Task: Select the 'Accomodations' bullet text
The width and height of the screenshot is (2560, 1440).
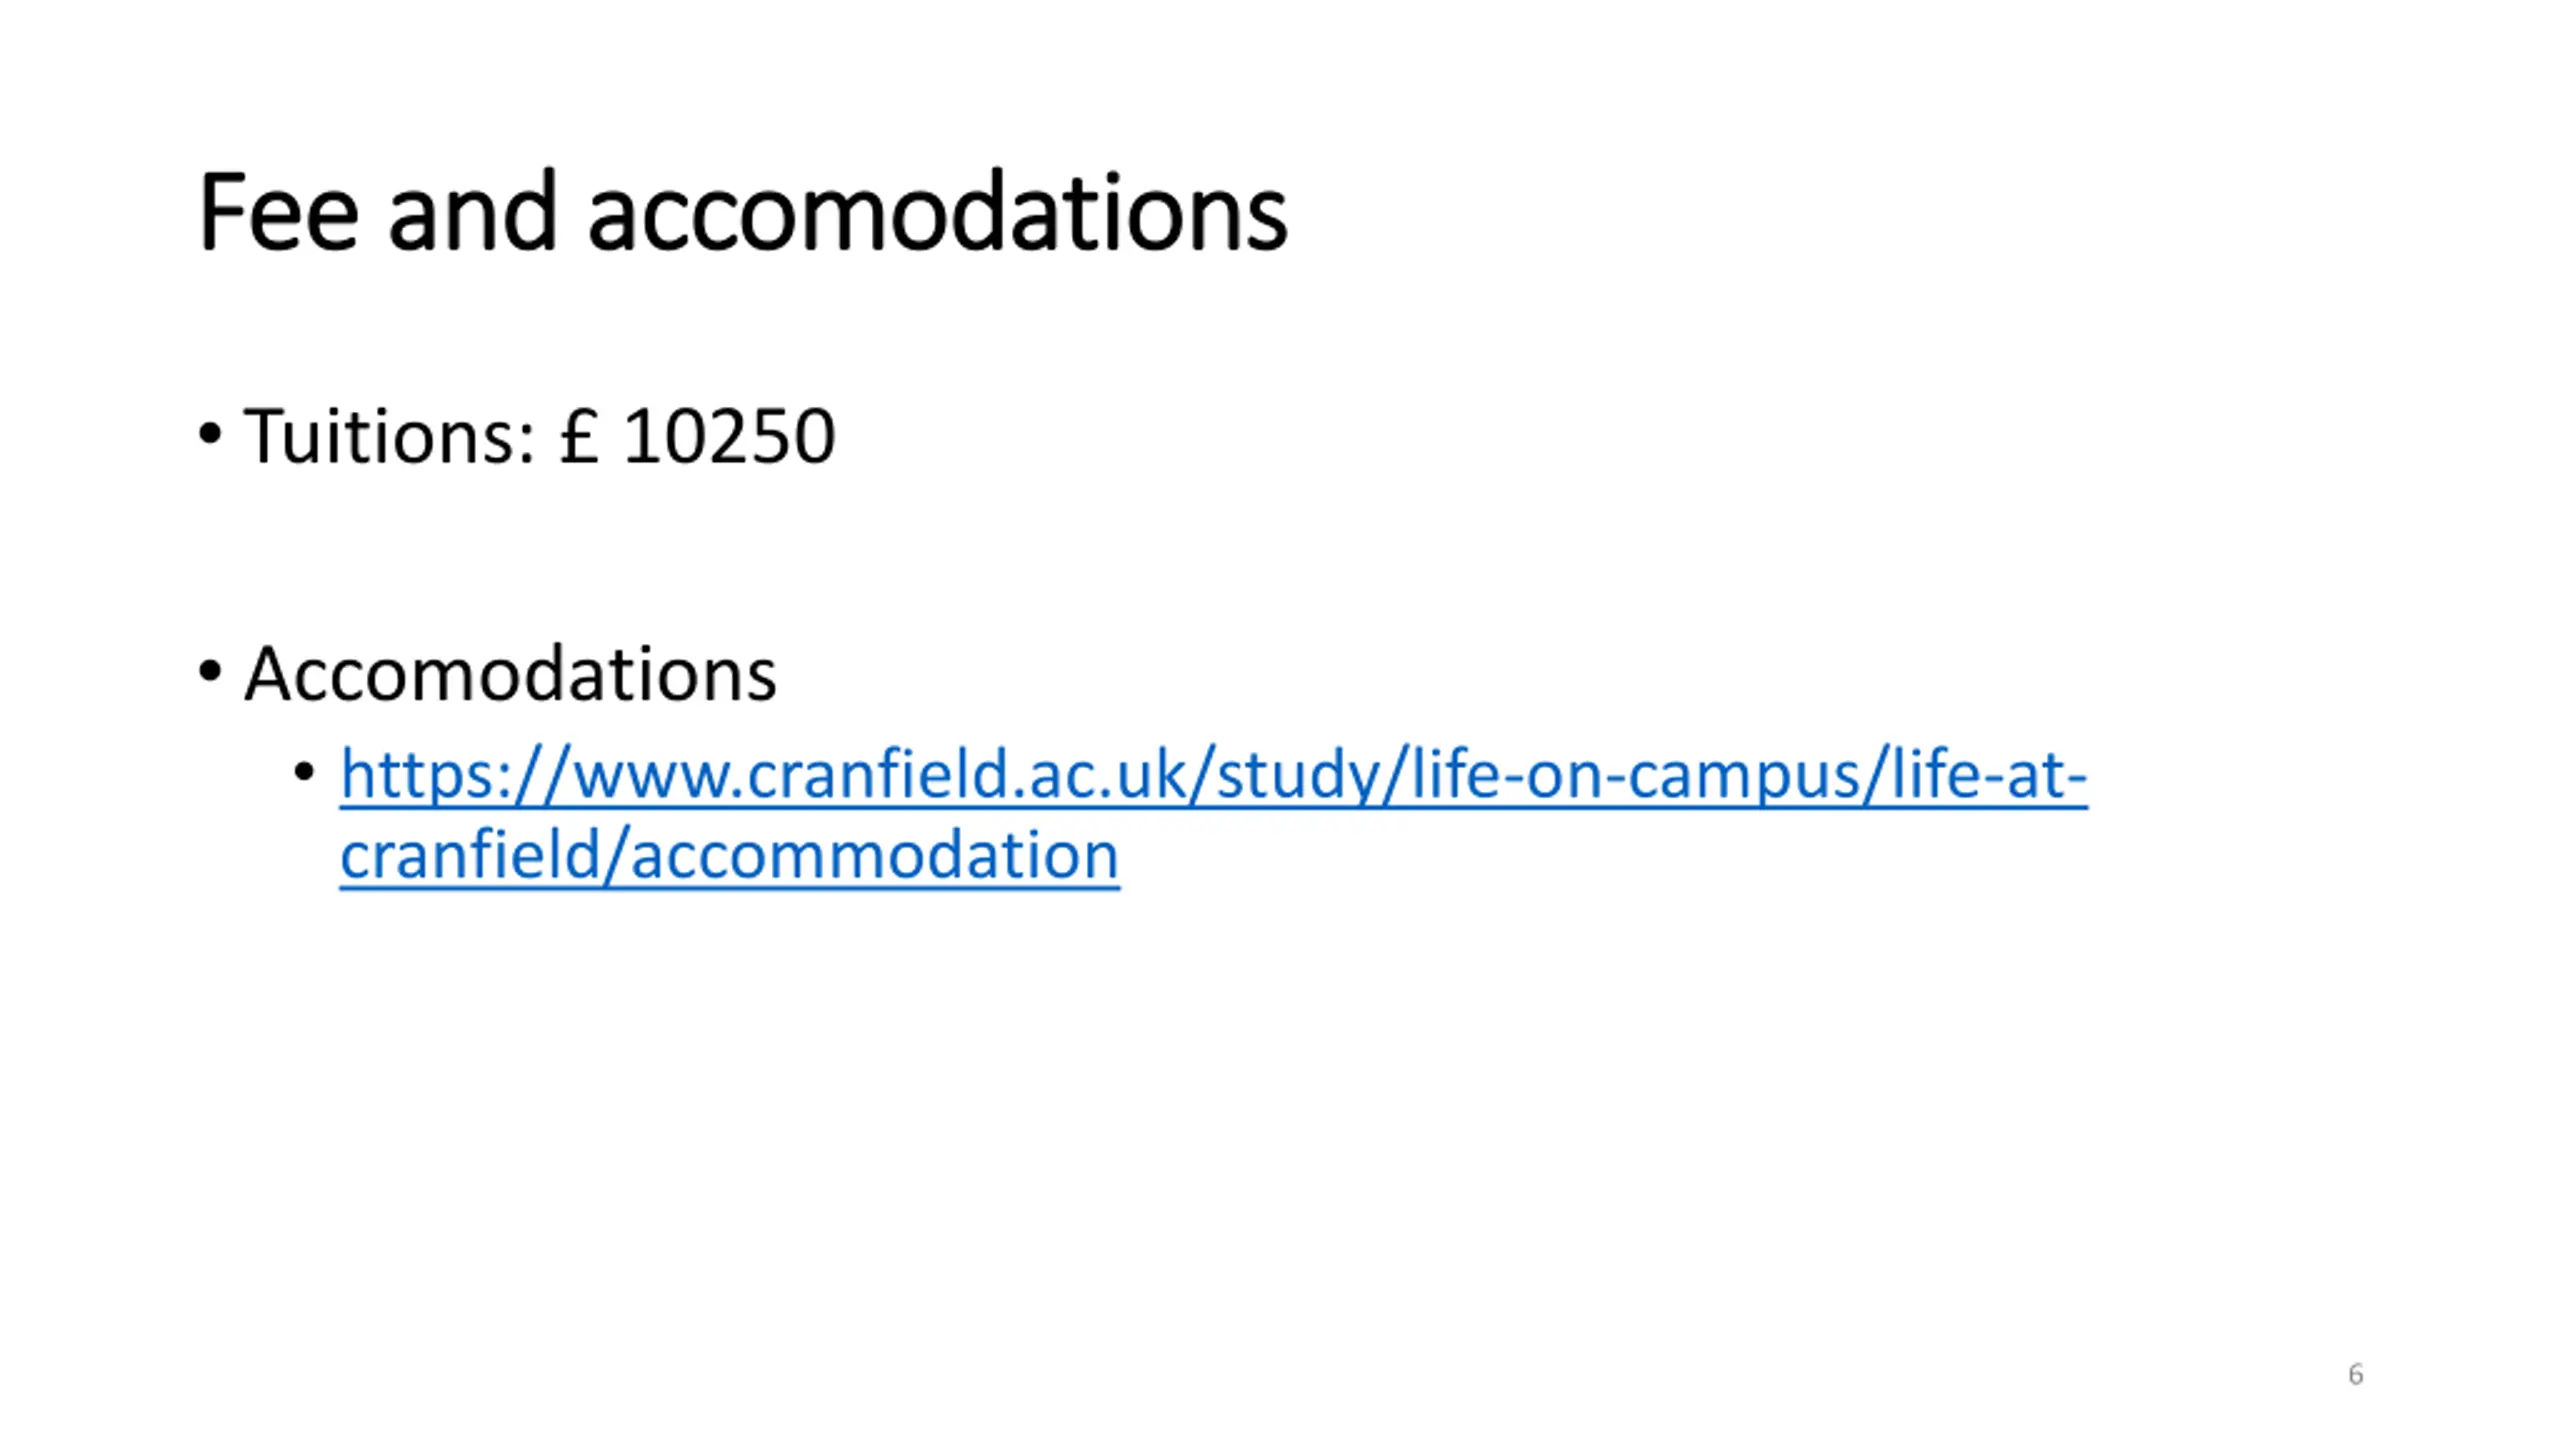Action: 510,674
